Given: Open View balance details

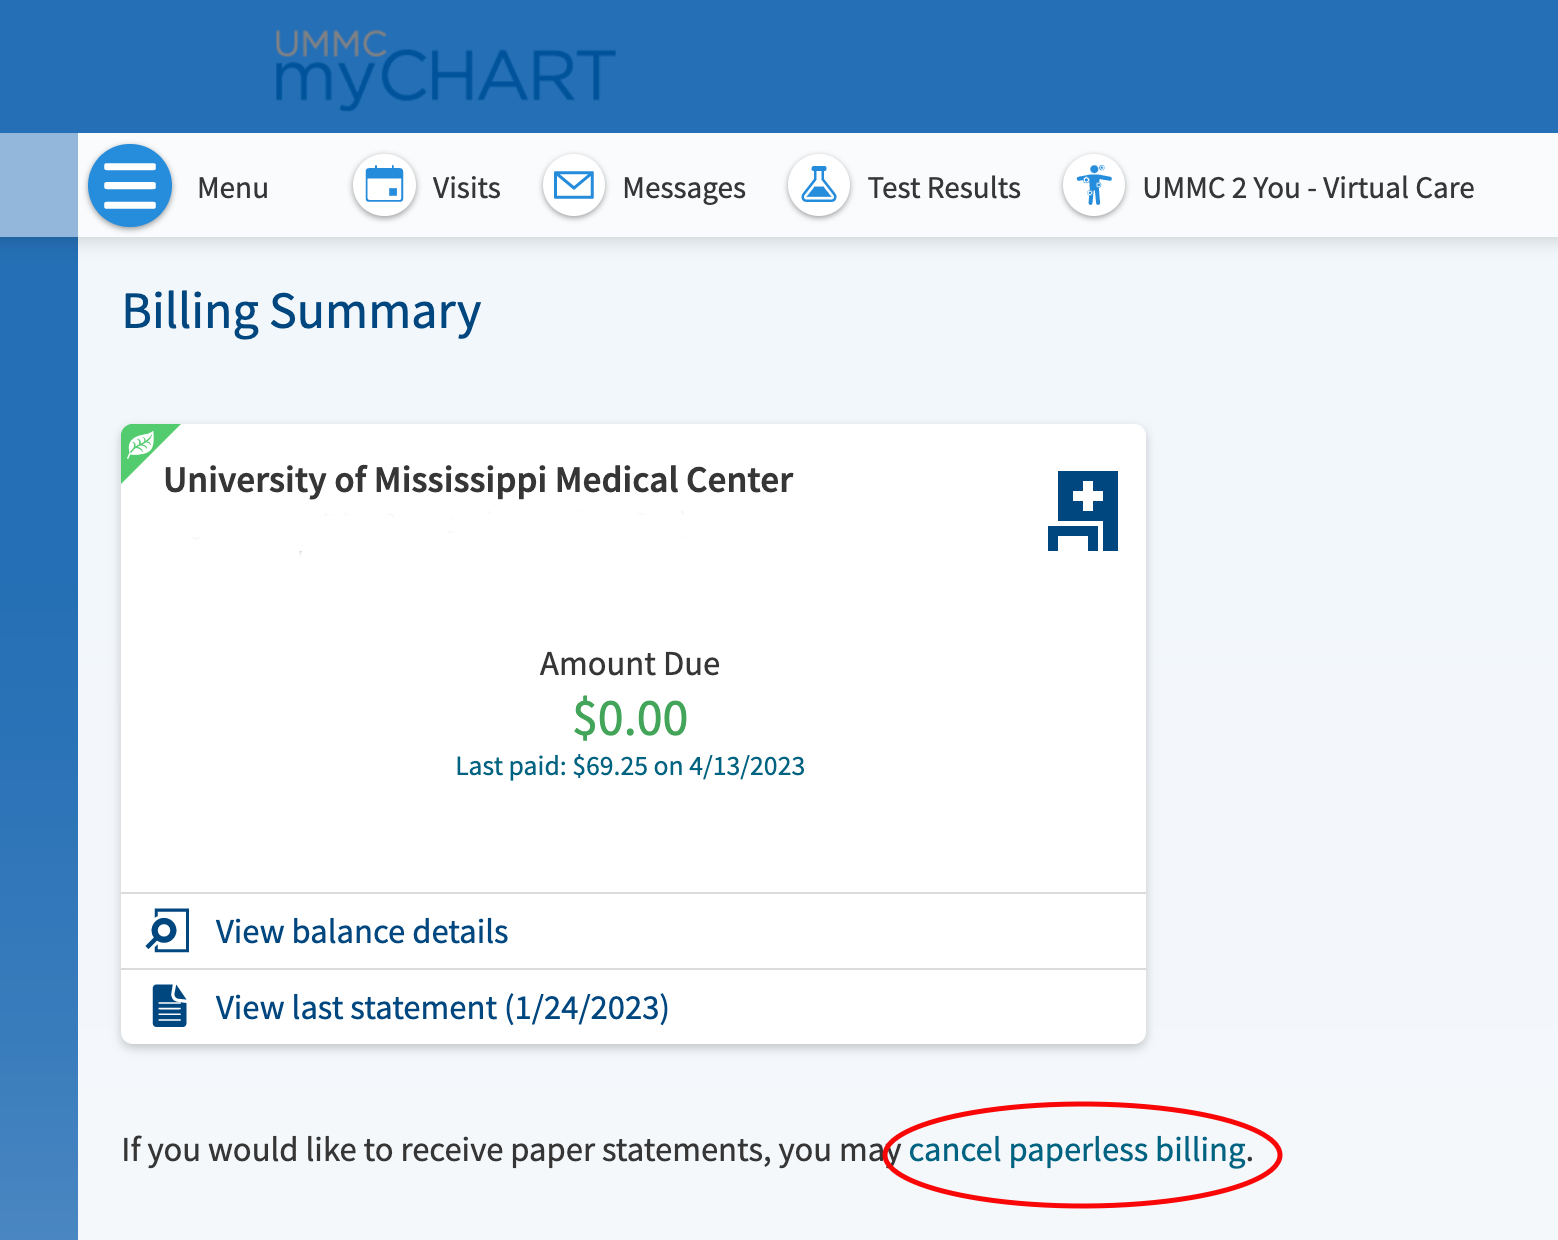Looking at the screenshot, I should click(362, 932).
